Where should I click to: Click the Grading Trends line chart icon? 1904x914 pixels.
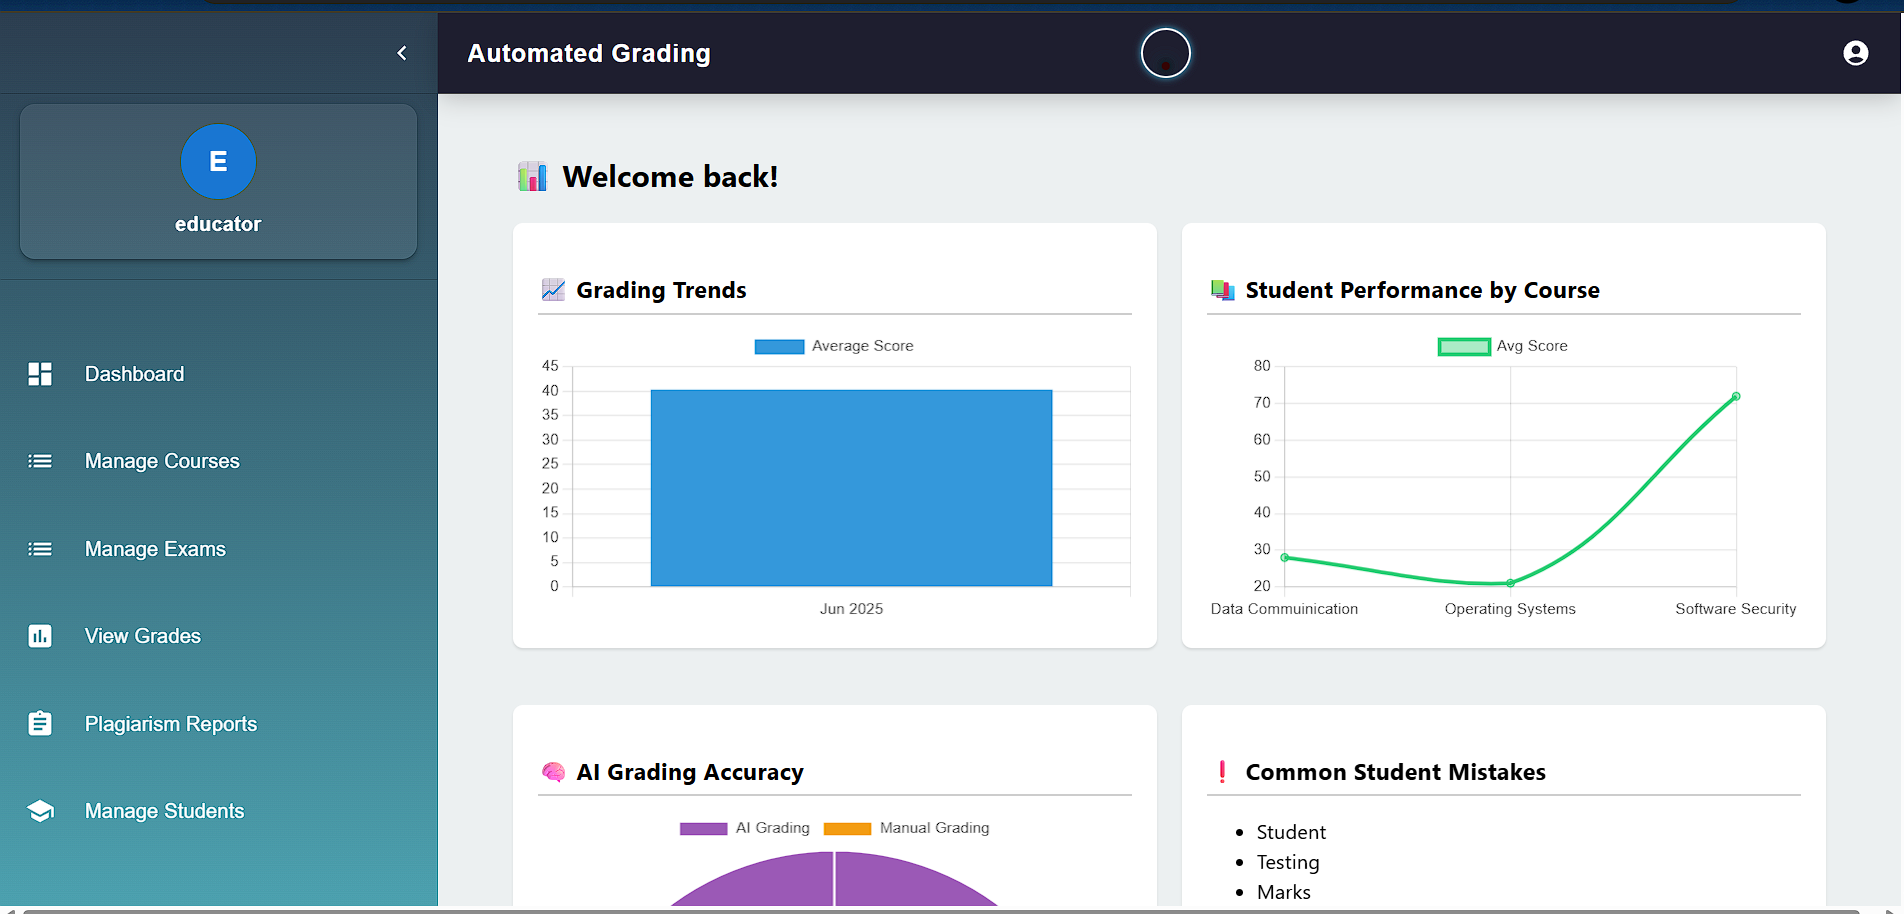(x=553, y=290)
